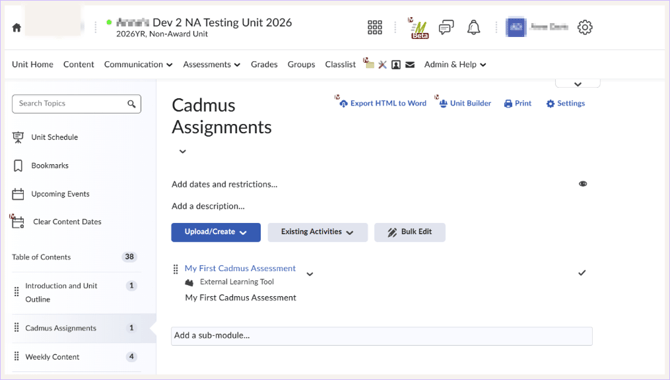Viewport: 670px width, 380px height.
Task: Click the envelope email navbar icon
Action: point(410,65)
